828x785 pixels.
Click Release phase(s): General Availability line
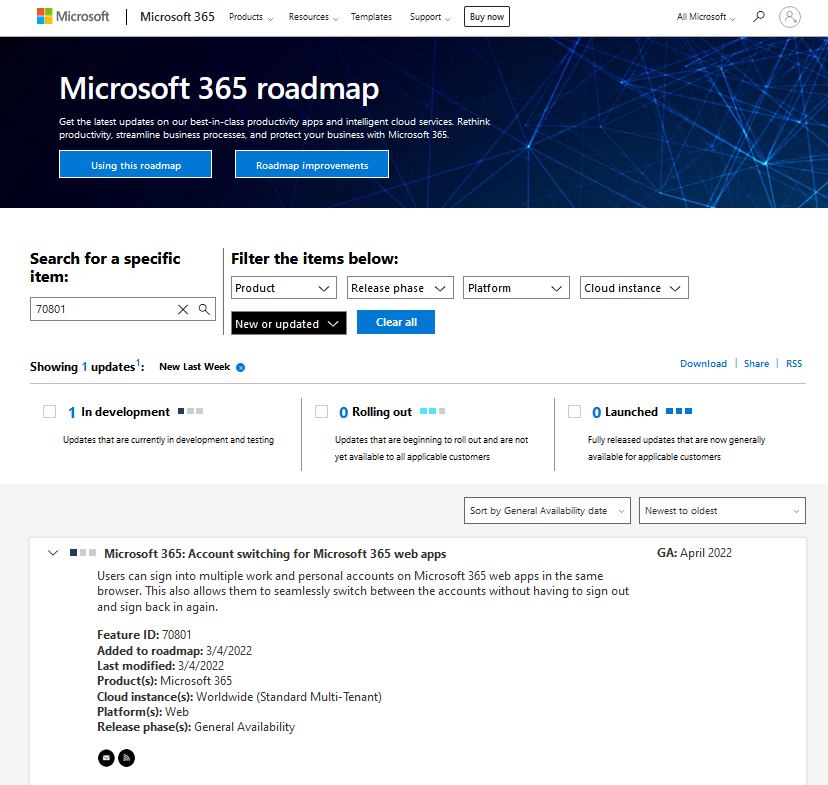click(196, 727)
